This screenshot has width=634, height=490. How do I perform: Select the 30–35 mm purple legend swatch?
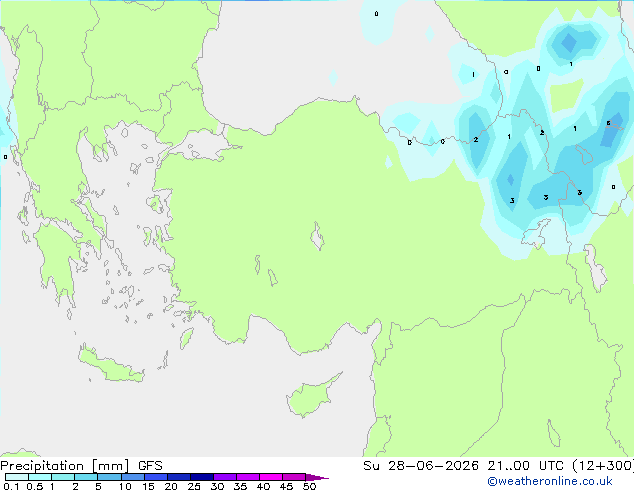225,477
